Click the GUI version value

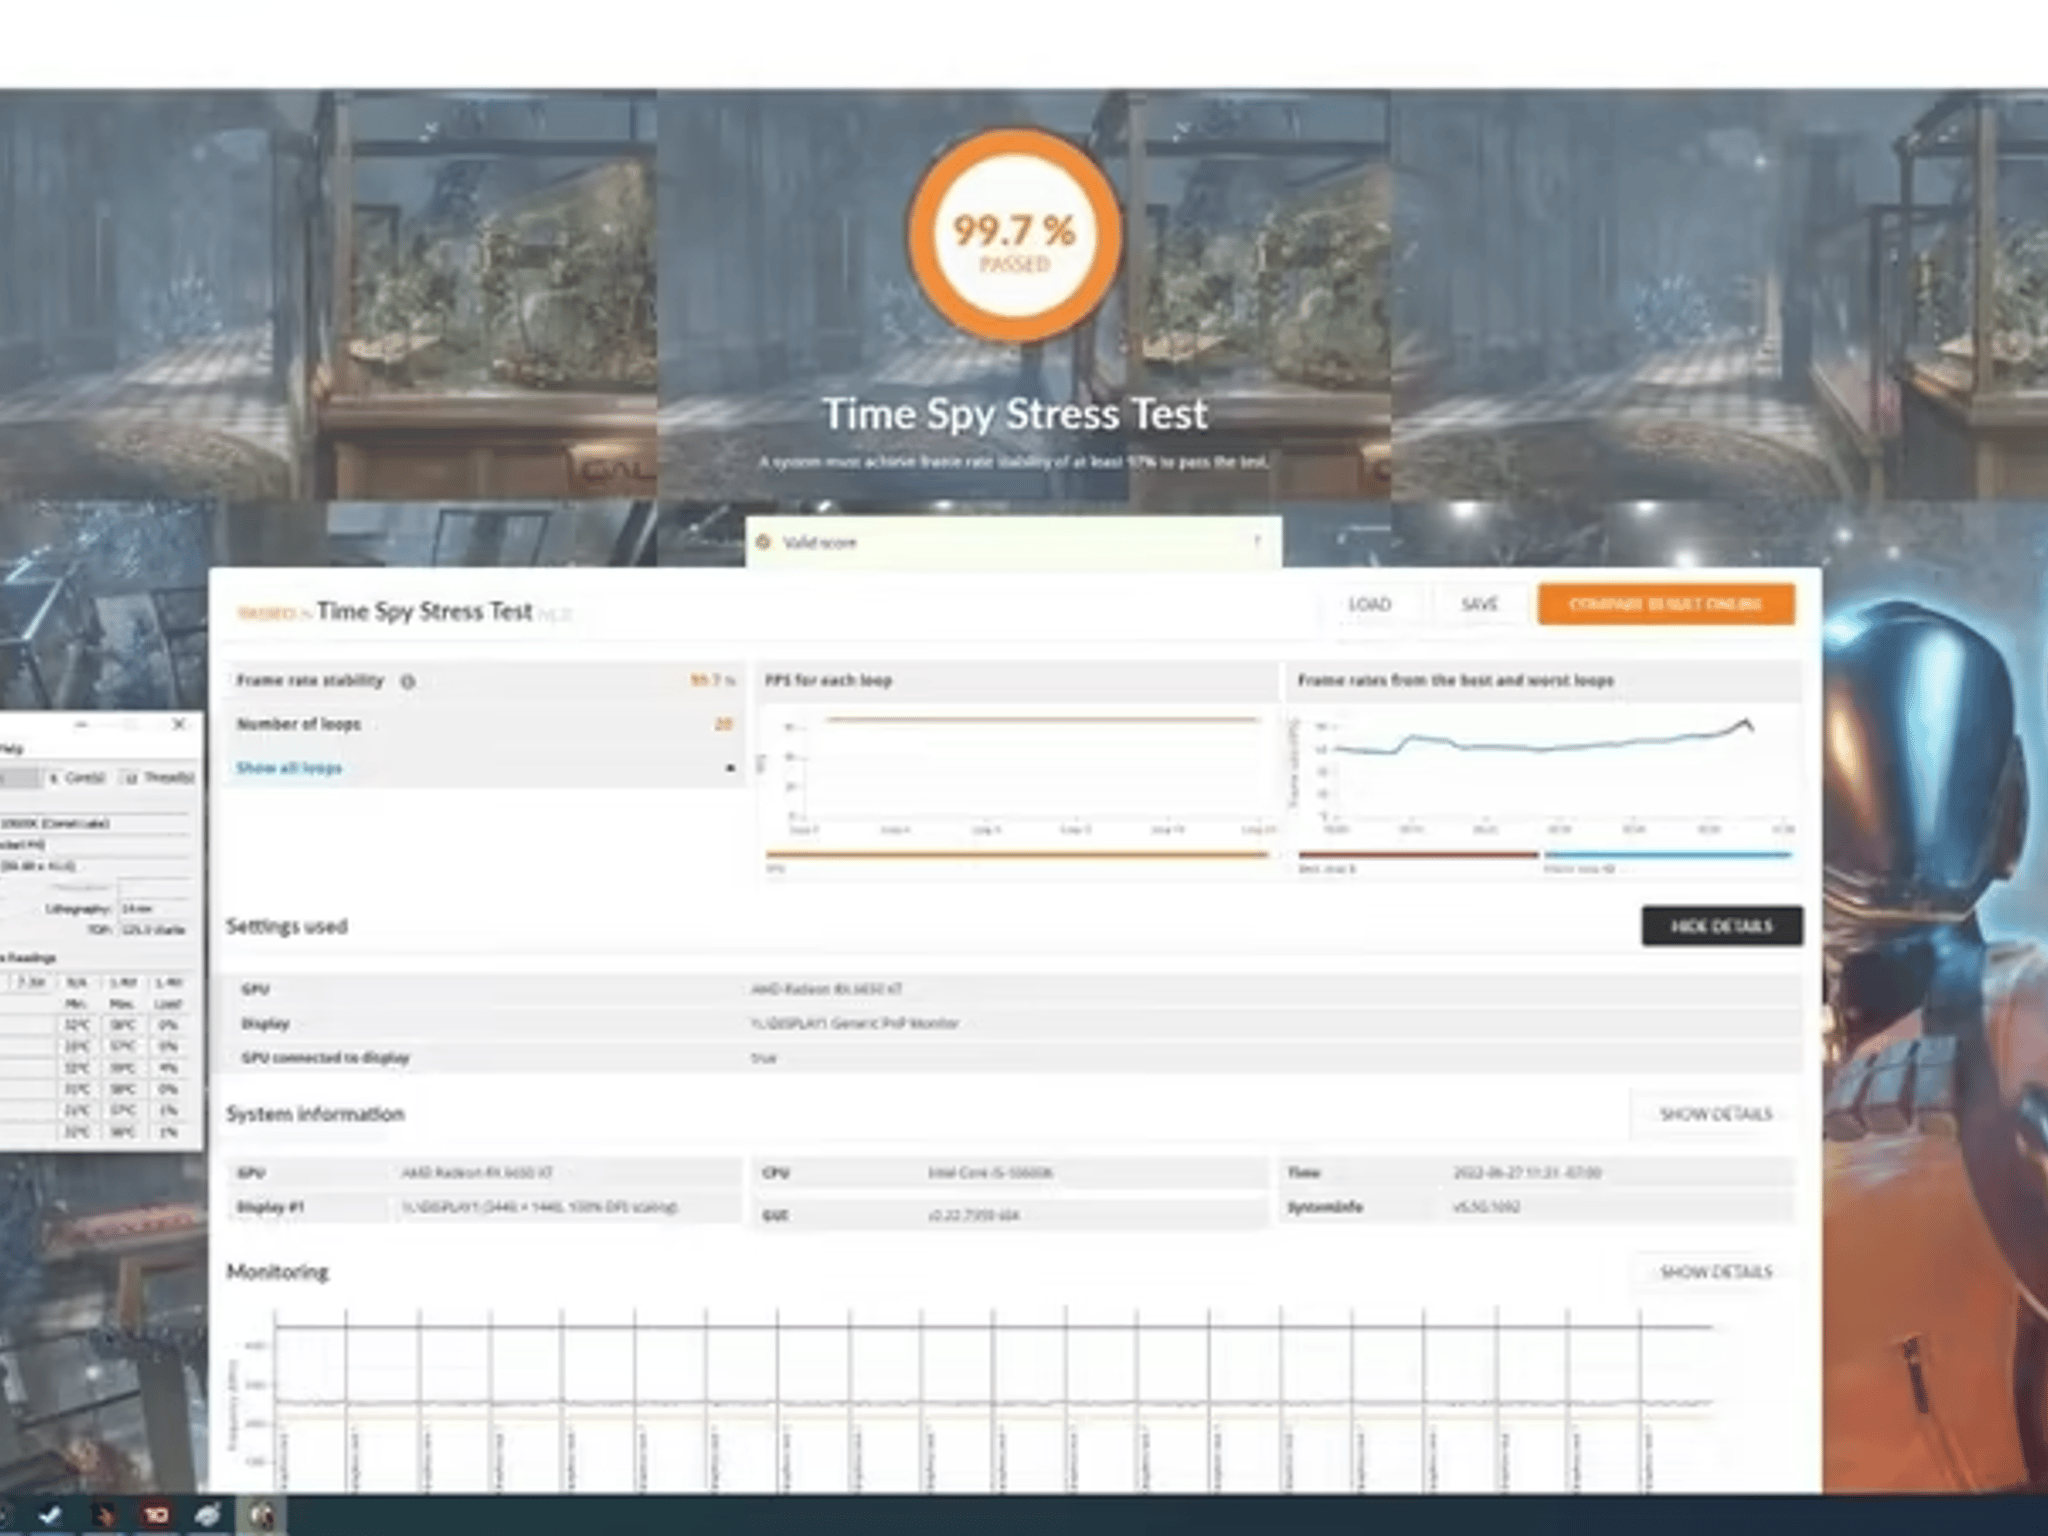tap(974, 1216)
